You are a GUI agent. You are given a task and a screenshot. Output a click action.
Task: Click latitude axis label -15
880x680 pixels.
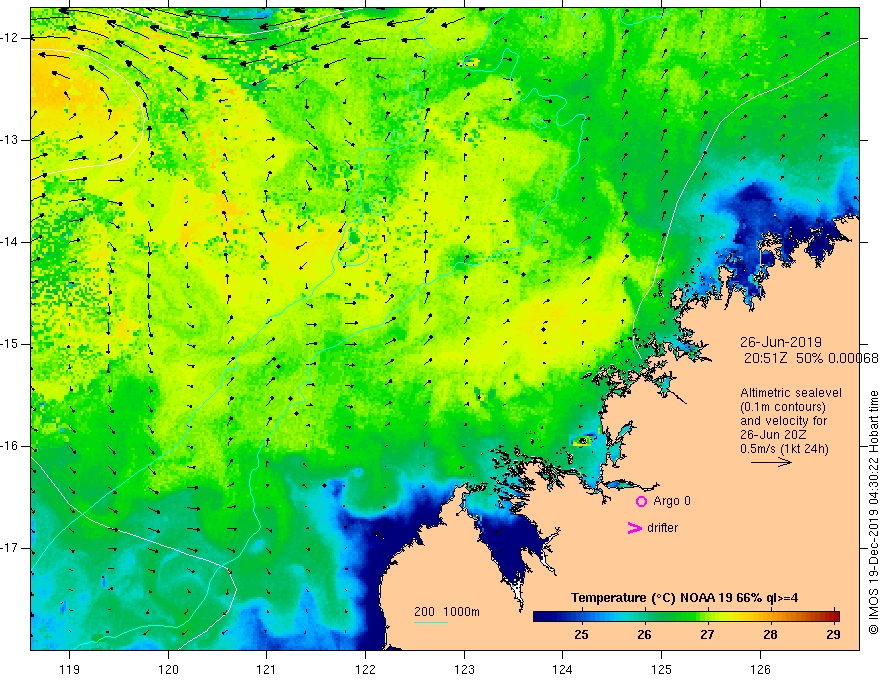point(11,344)
